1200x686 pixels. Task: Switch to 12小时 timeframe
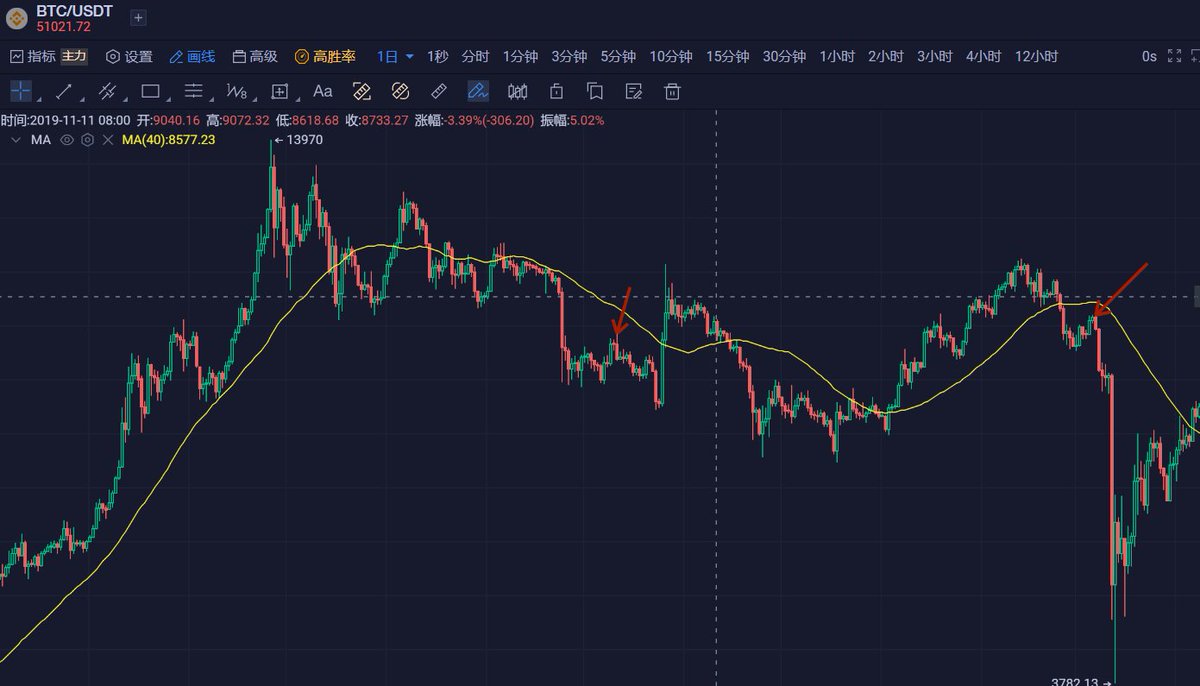(1037, 57)
